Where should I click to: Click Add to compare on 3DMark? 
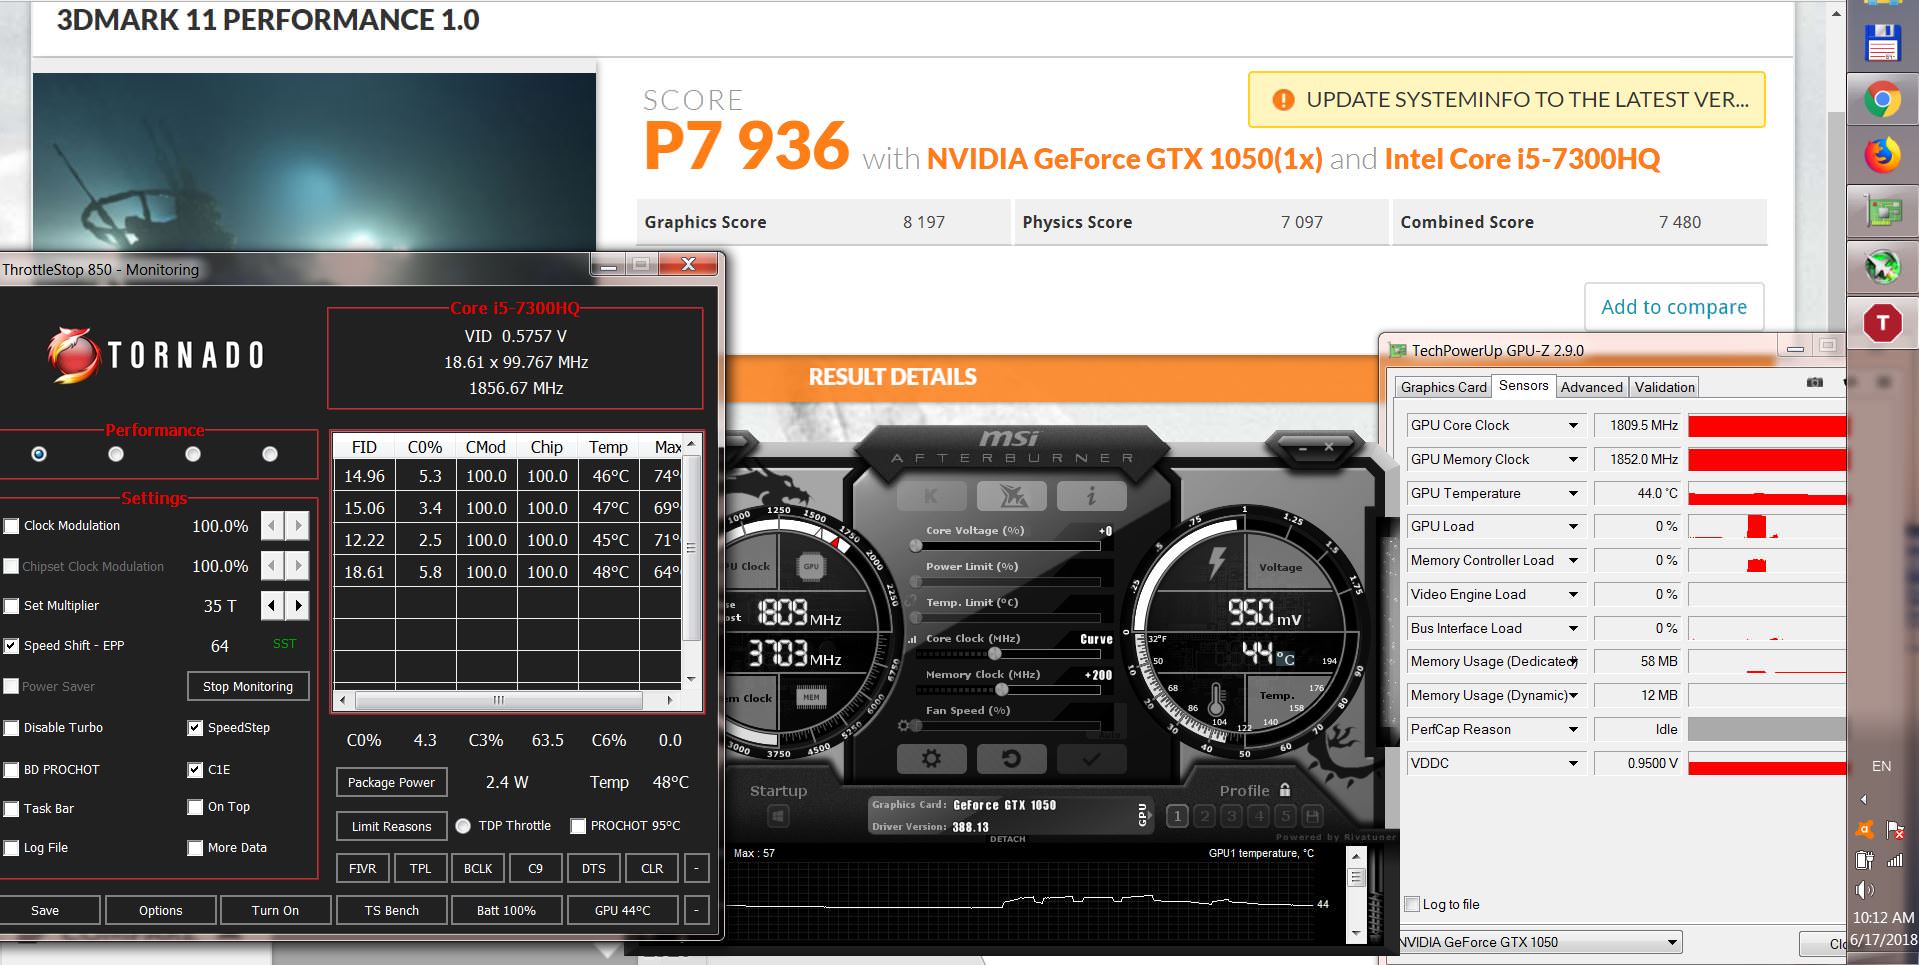[1674, 307]
